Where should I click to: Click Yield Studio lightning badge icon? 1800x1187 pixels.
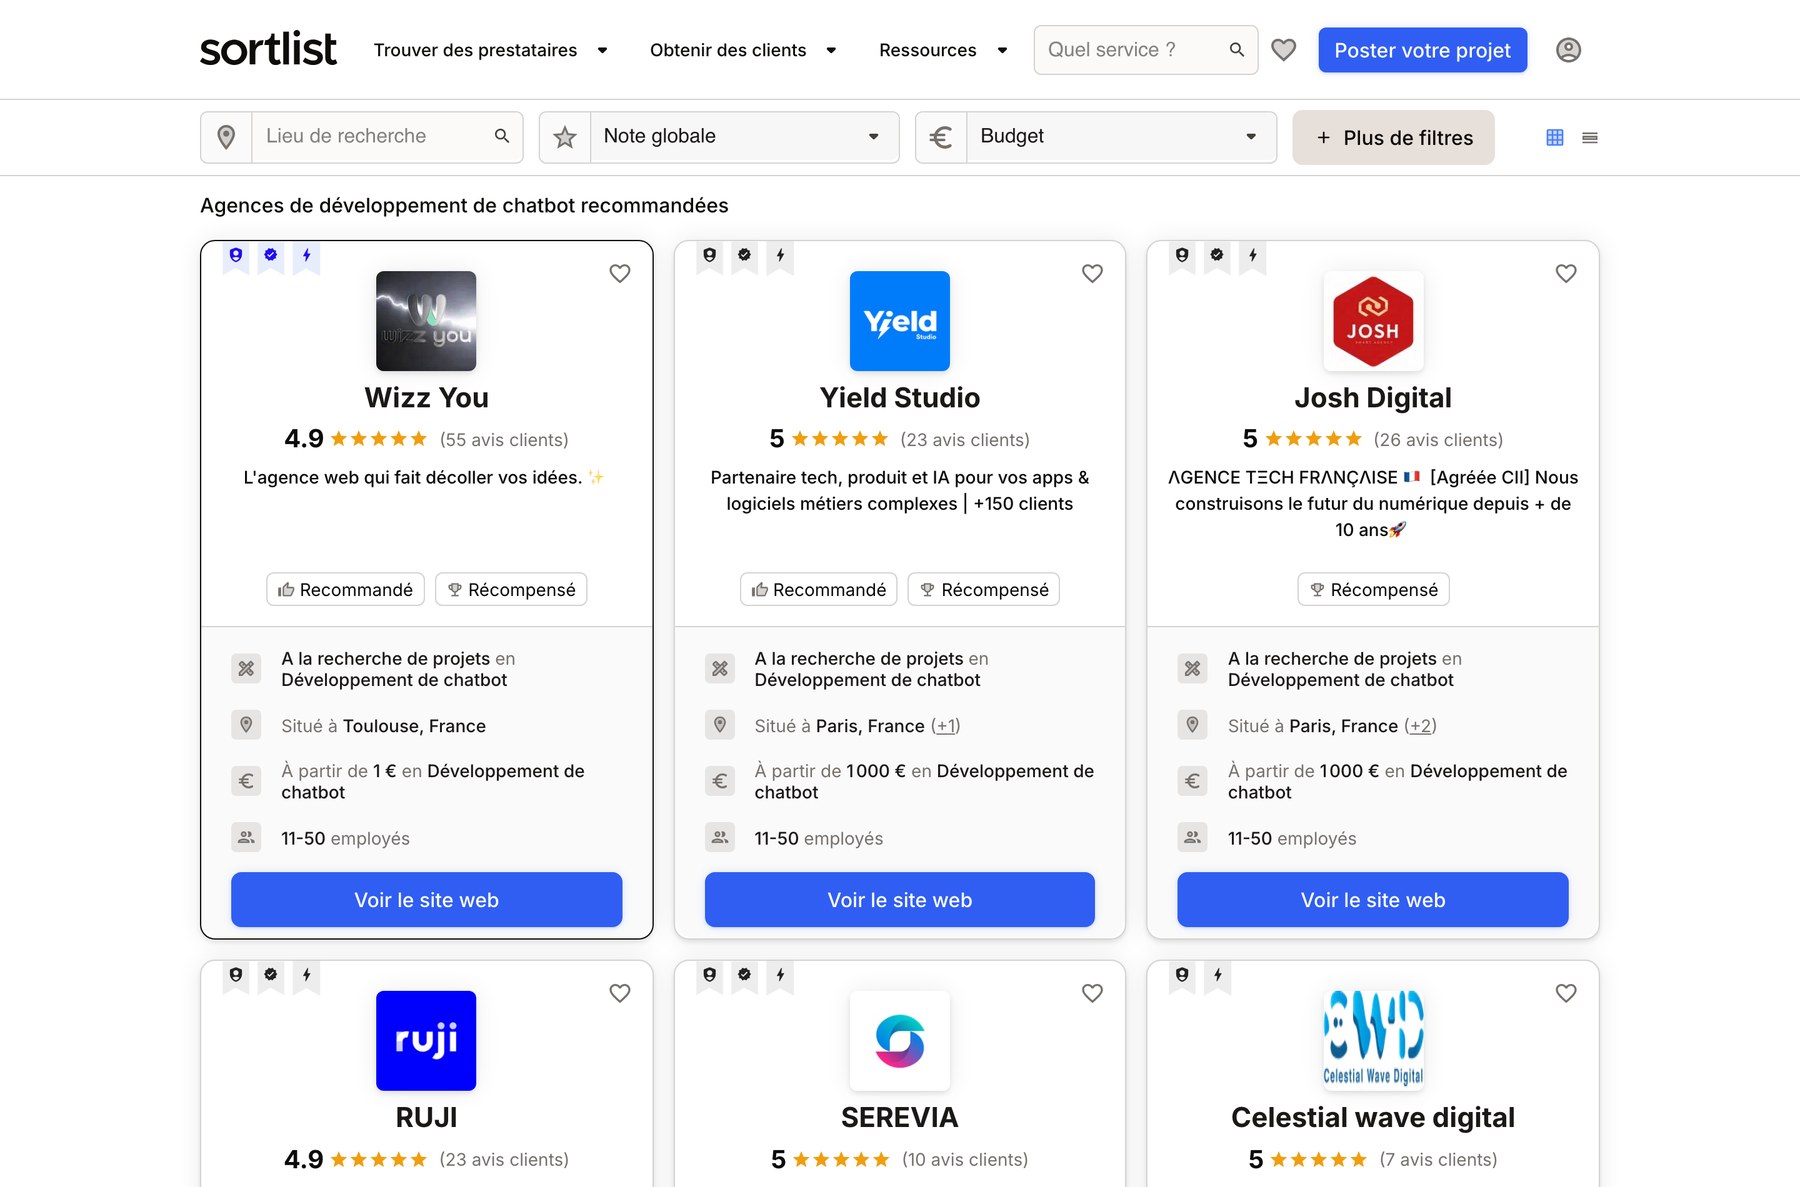781,256
